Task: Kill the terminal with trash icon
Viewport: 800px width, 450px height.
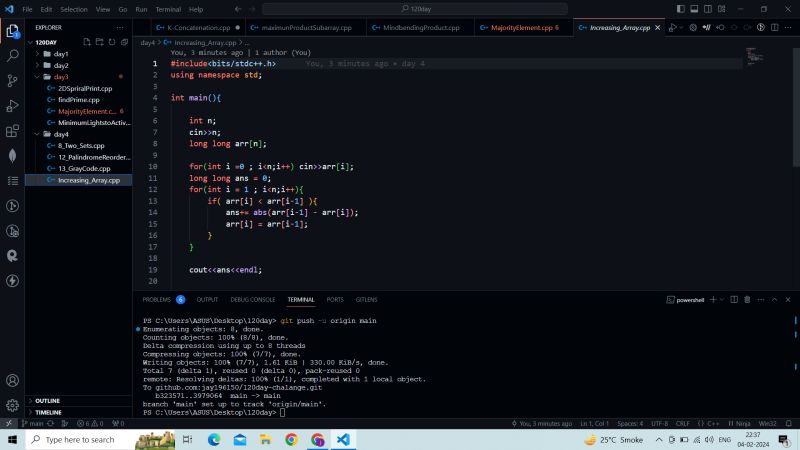Action: [x=747, y=300]
